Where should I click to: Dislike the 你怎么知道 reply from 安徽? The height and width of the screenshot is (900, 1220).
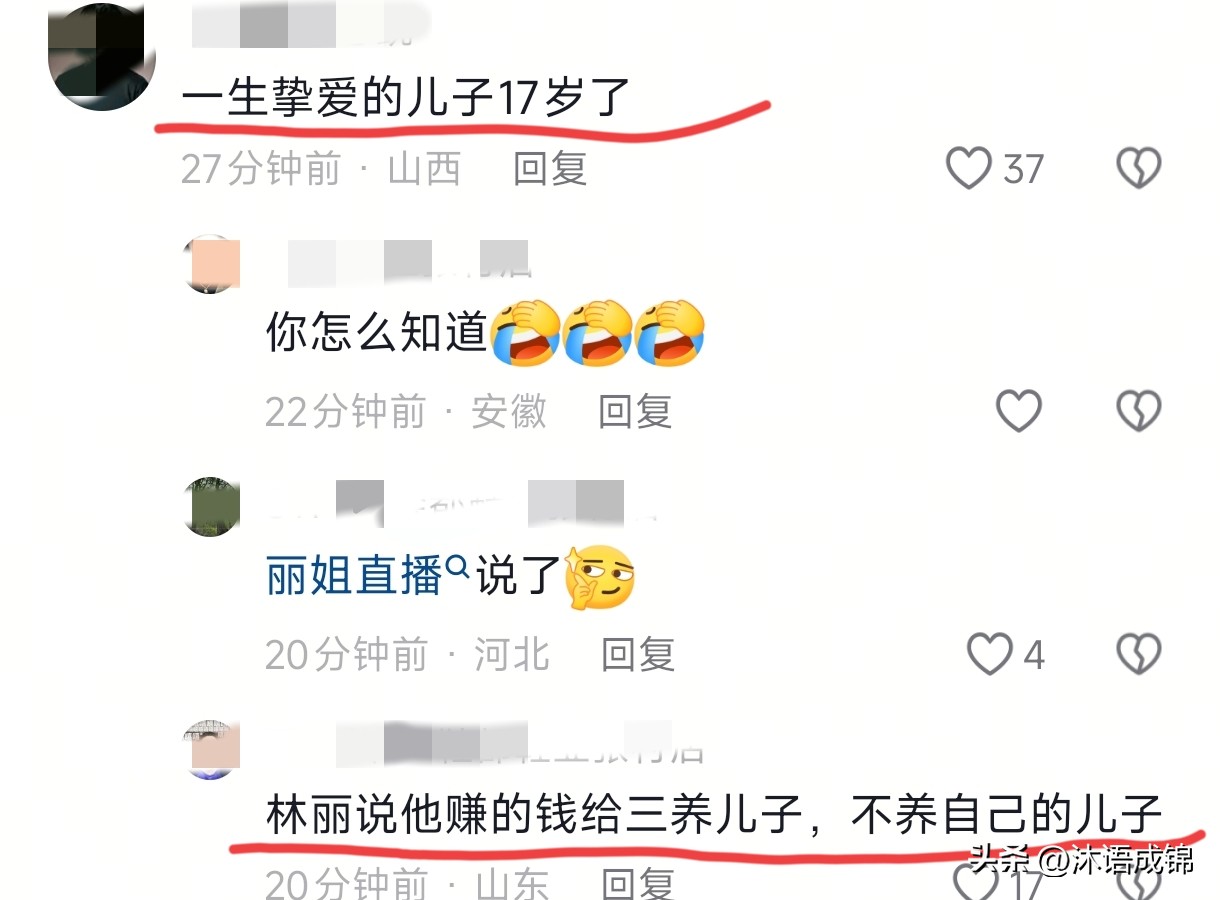(1139, 411)
